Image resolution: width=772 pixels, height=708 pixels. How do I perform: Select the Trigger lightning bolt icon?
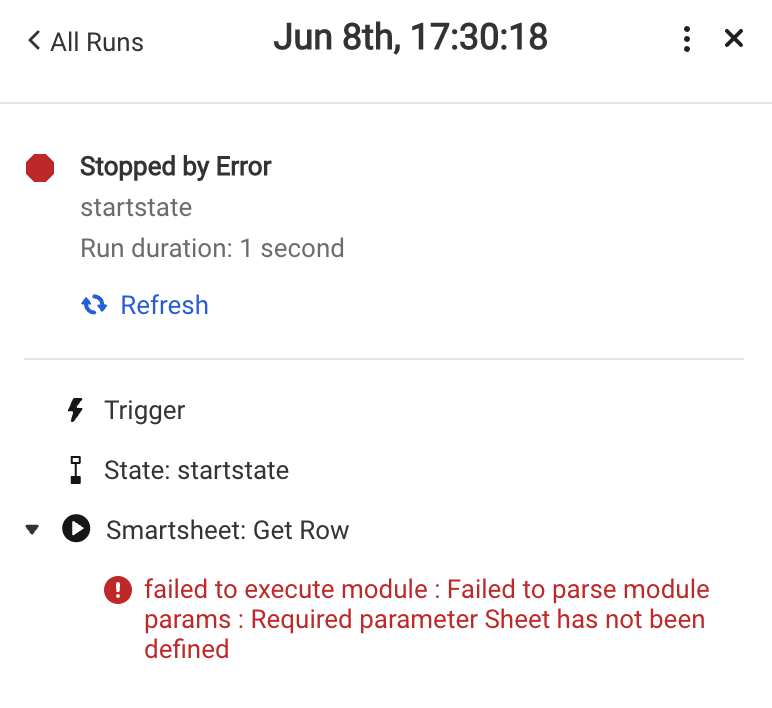click(x=75, y=410)
